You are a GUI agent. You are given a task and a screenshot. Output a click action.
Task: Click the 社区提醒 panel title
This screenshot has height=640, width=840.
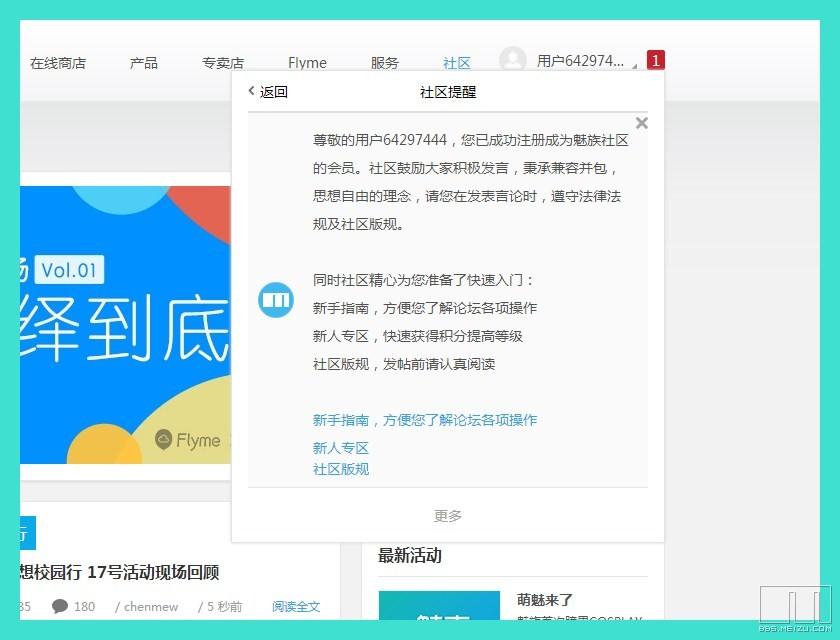coord(448,92)
